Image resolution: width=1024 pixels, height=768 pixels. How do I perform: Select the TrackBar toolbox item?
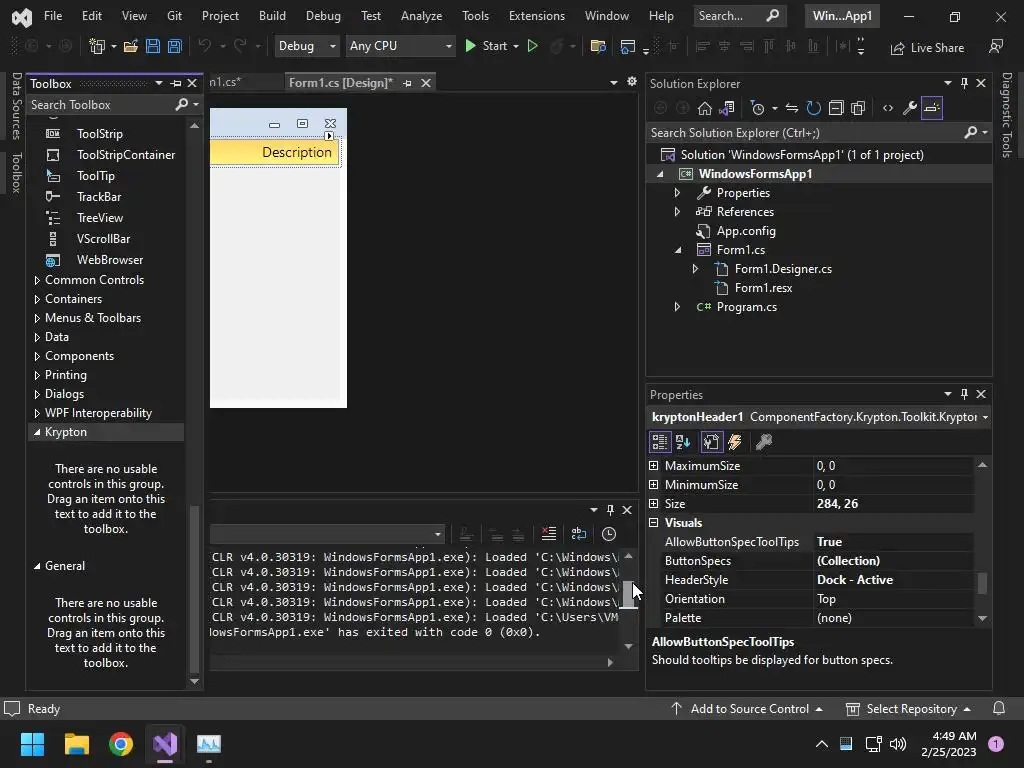(99, 197)
